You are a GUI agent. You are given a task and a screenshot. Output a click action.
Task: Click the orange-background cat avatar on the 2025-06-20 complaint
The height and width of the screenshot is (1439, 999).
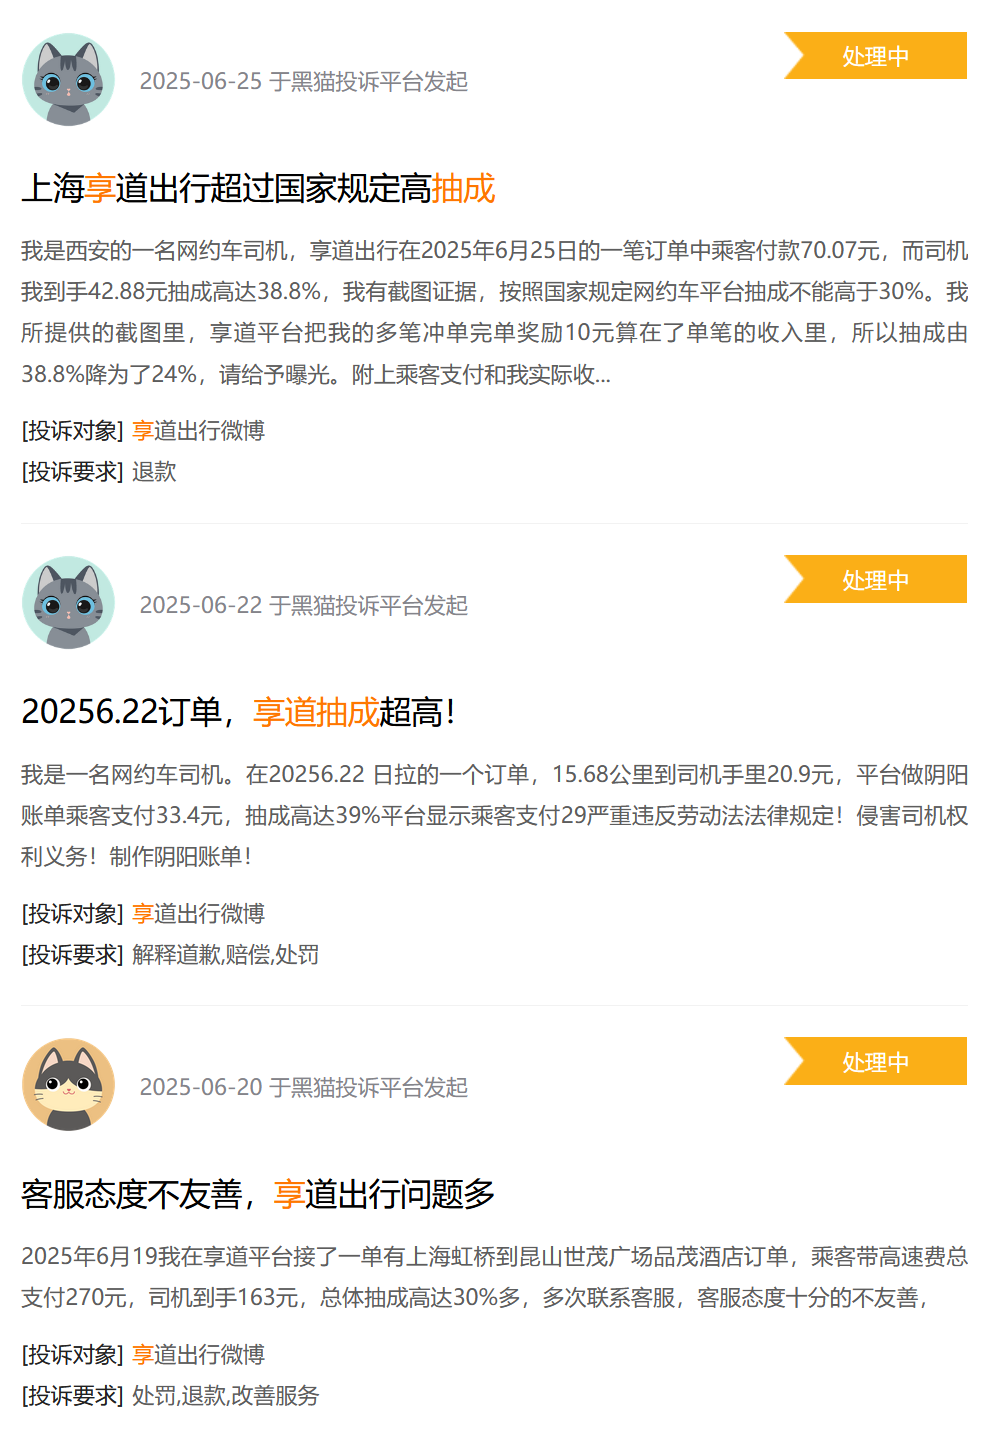(x=68, y=1085)
